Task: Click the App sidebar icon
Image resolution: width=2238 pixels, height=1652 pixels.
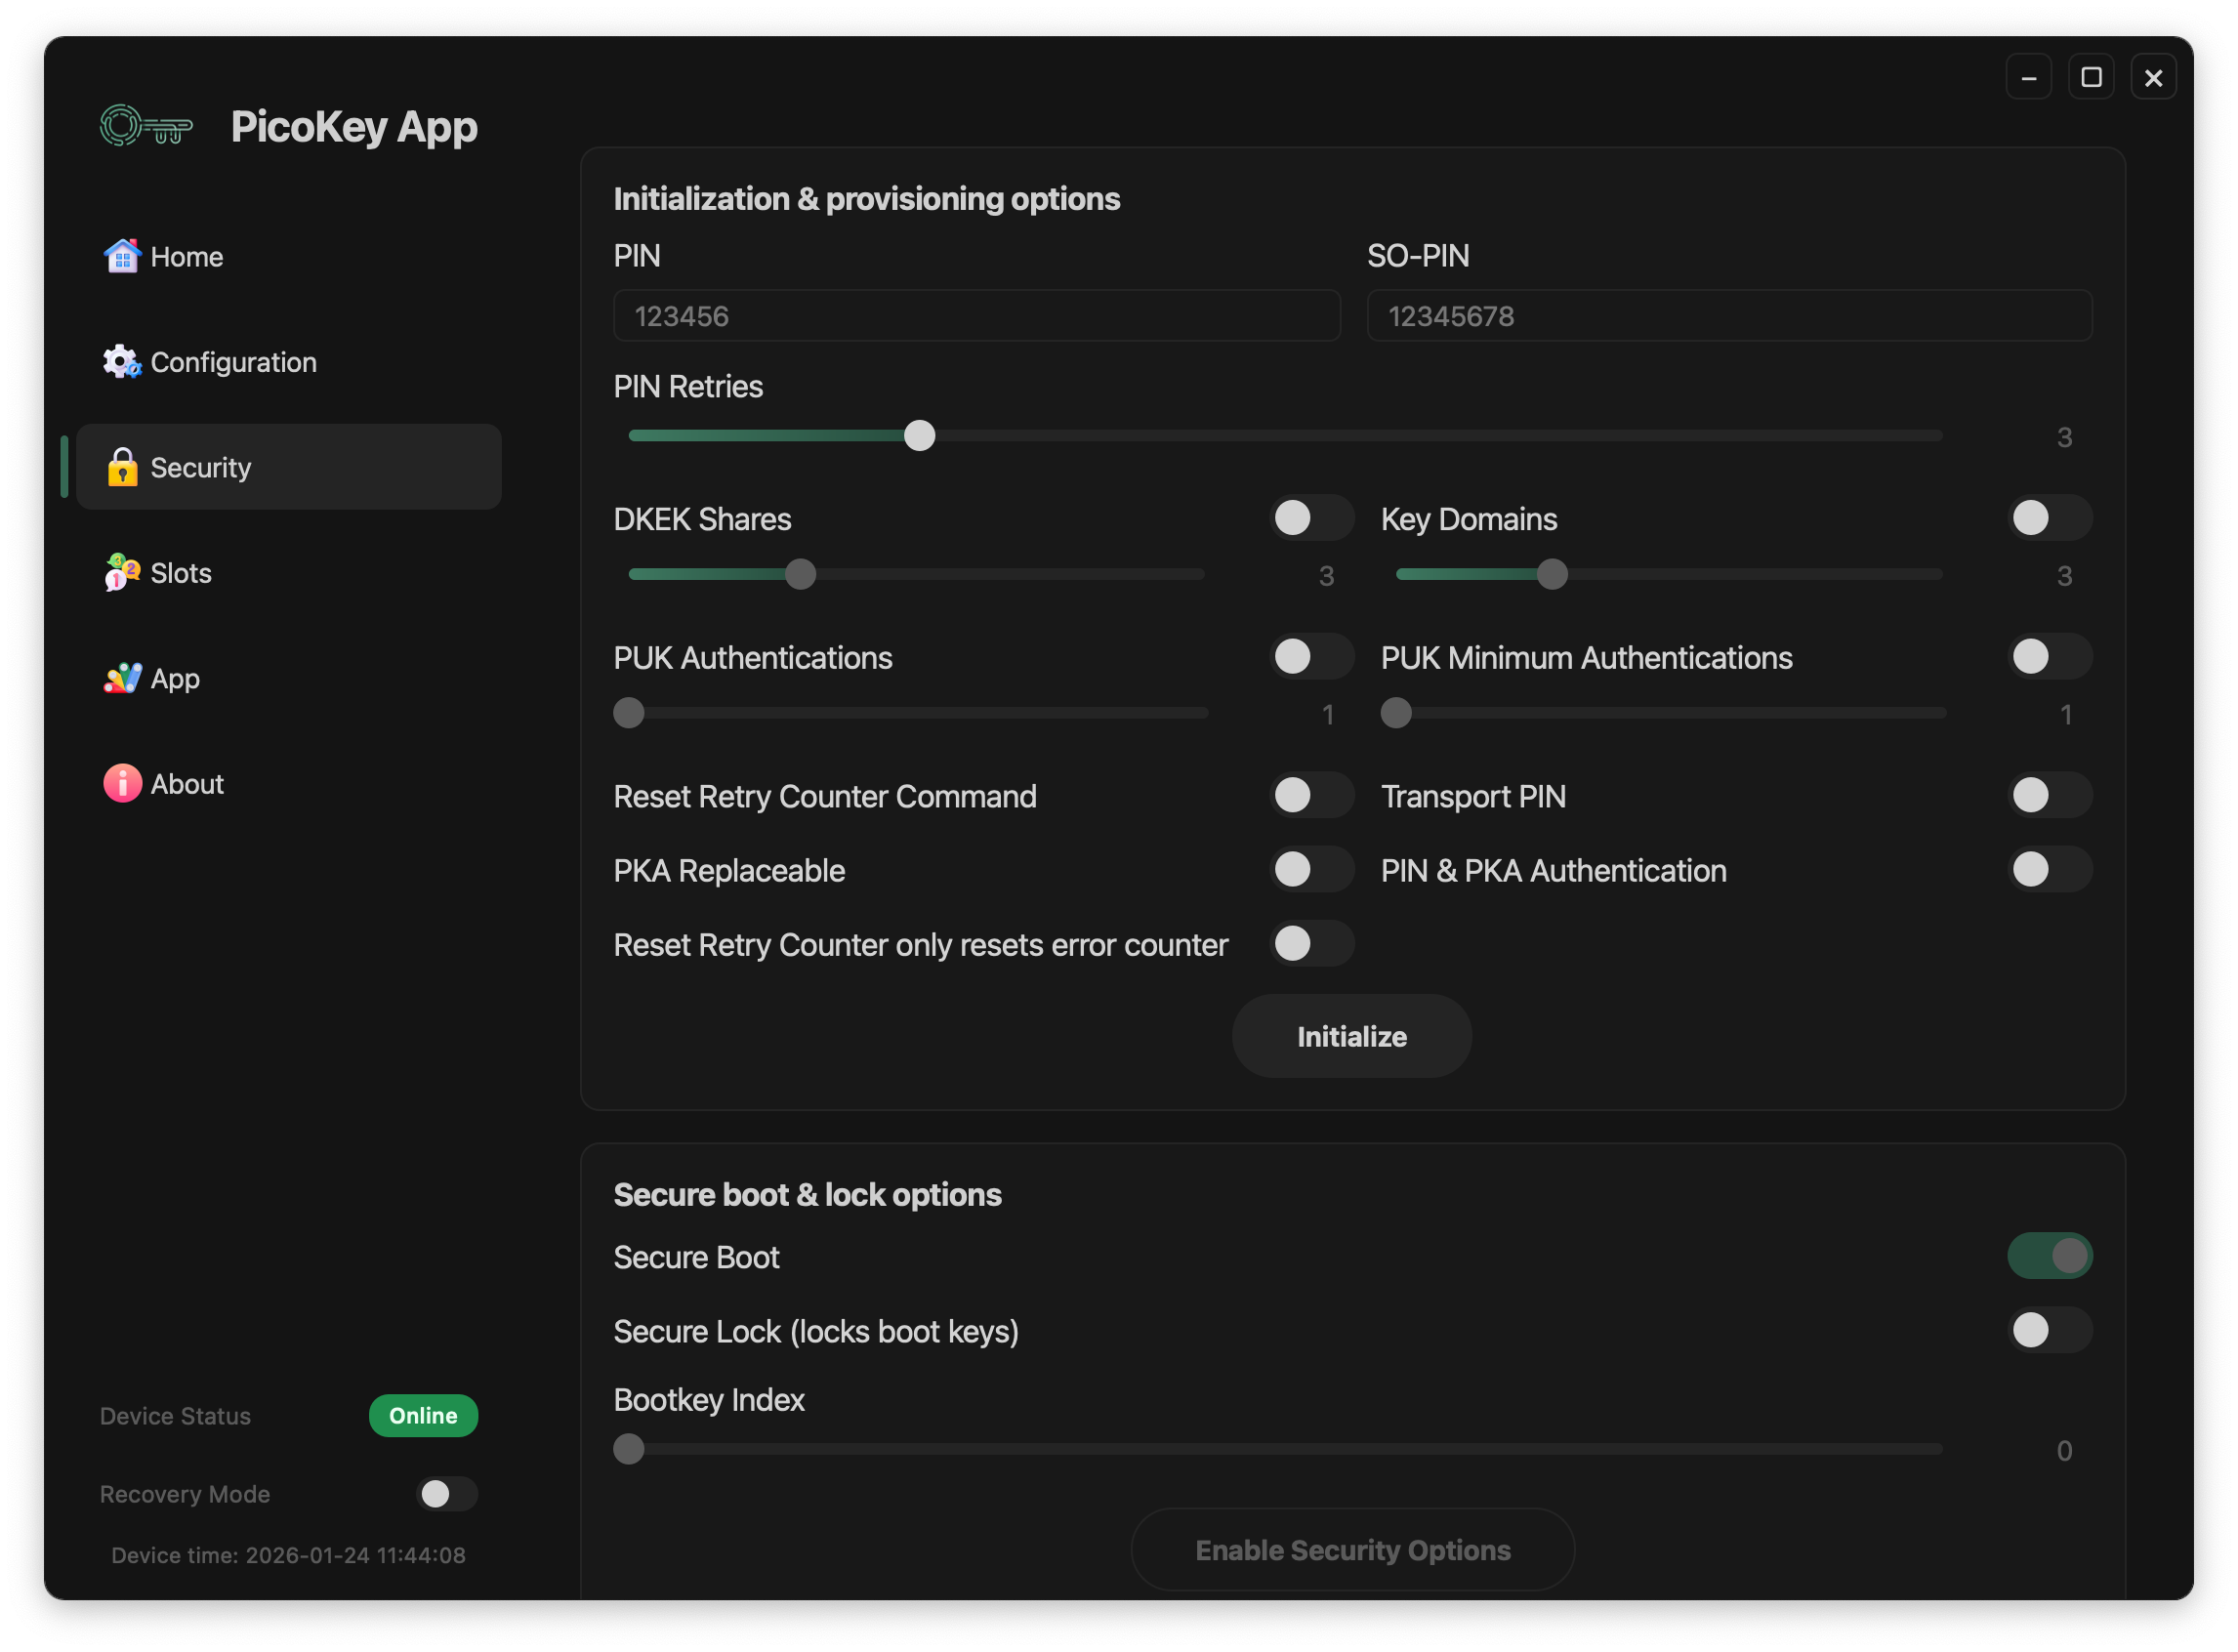Action: coord(122,678)
